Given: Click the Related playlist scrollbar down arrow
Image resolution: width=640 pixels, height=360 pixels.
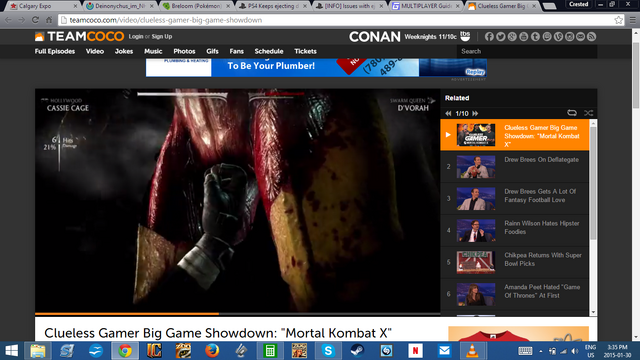Looking at the screenshot, I should point(593,312).
